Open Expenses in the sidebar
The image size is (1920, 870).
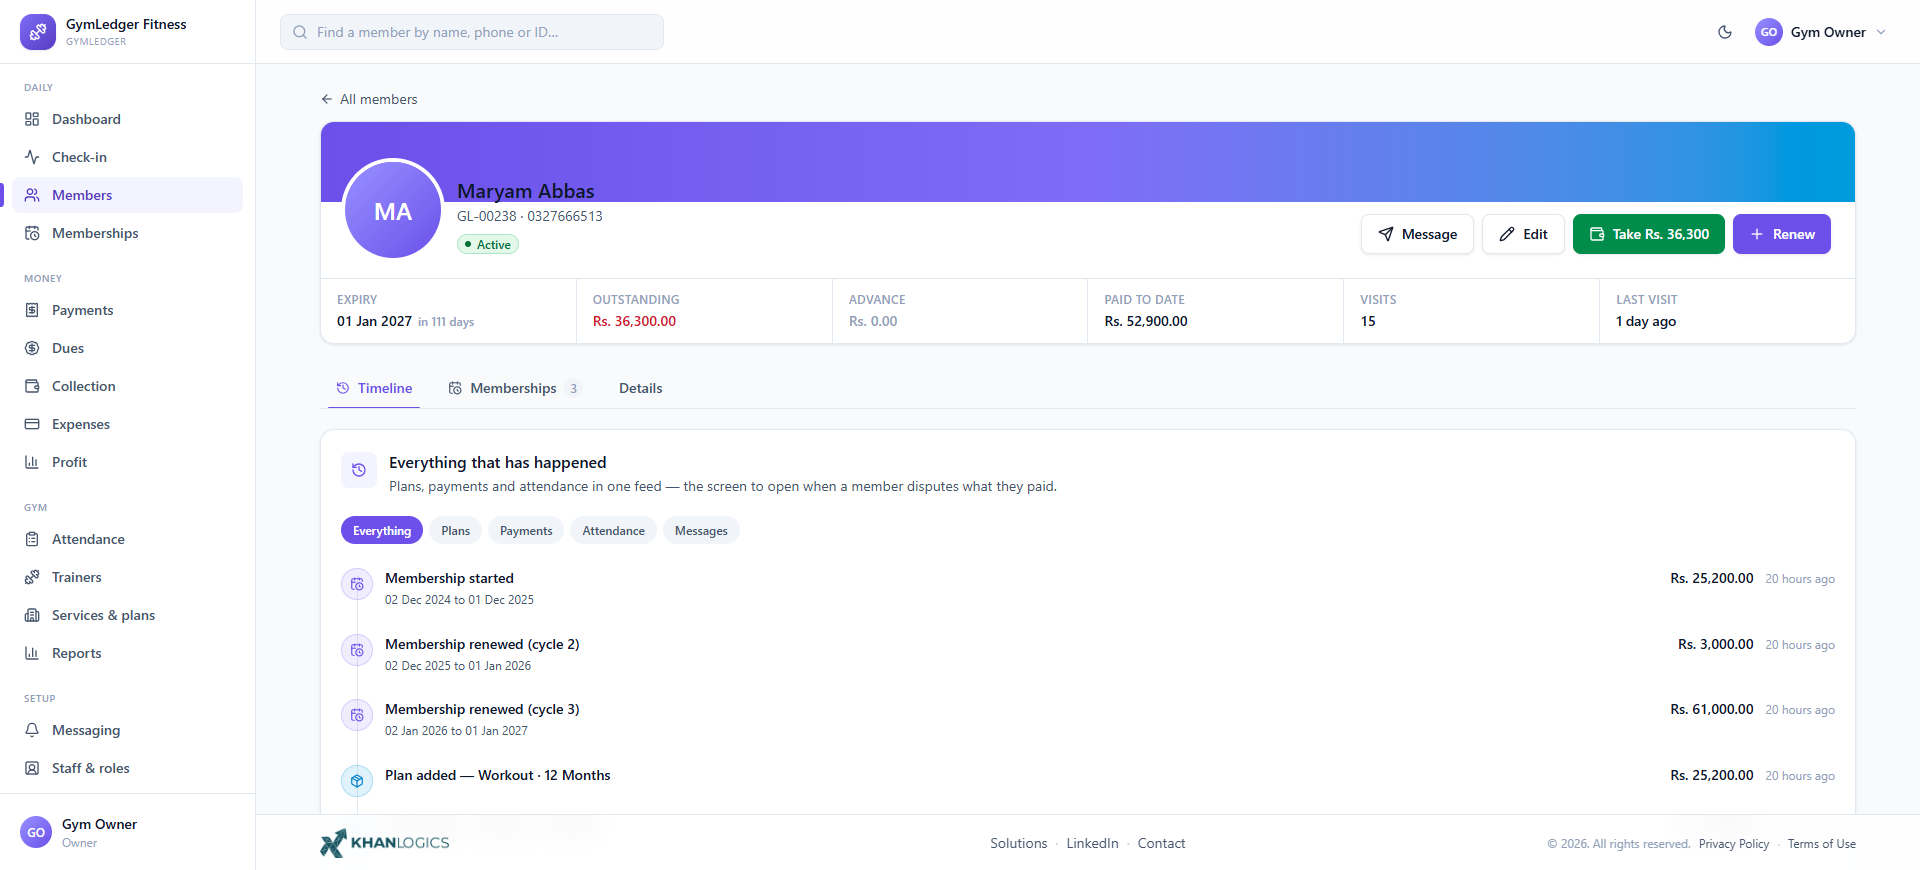click(128, 424)
